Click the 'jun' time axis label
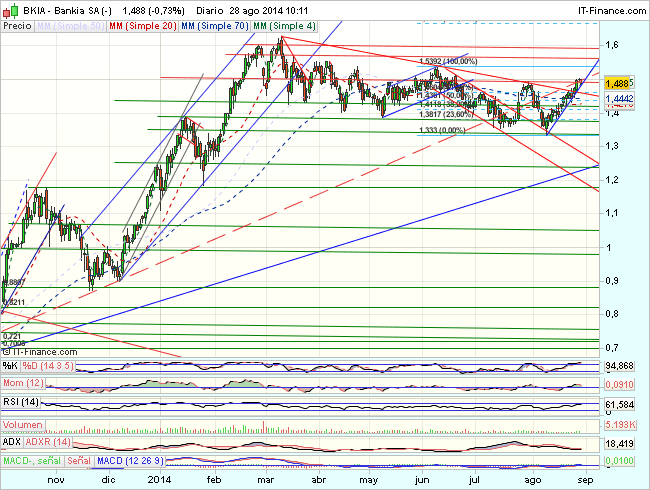 [x=422, y=480]
